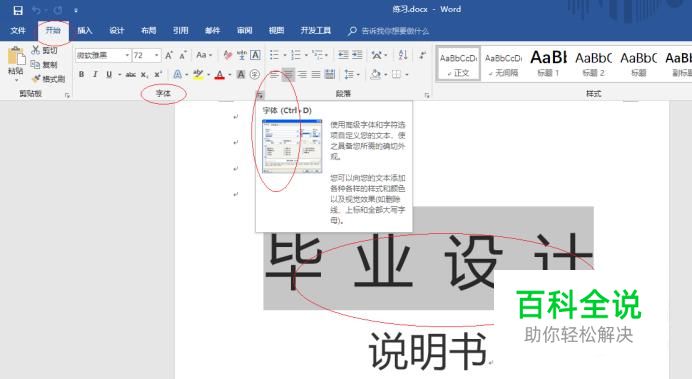The image size is (692, 379).
Task: Open the 字体 font dialog launcher
Action: point(260,95)
